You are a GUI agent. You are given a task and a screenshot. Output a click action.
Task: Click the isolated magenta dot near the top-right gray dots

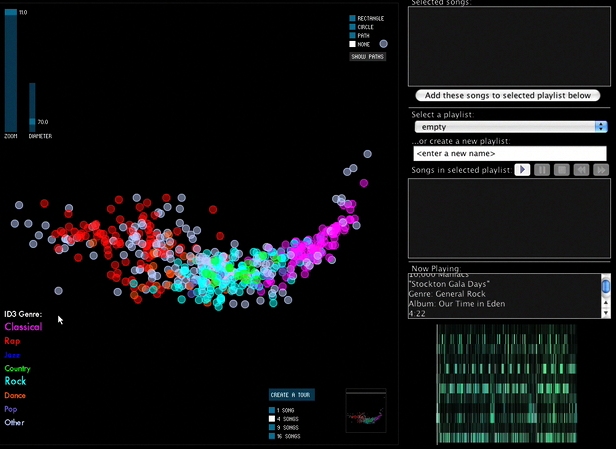click(364, 183)
